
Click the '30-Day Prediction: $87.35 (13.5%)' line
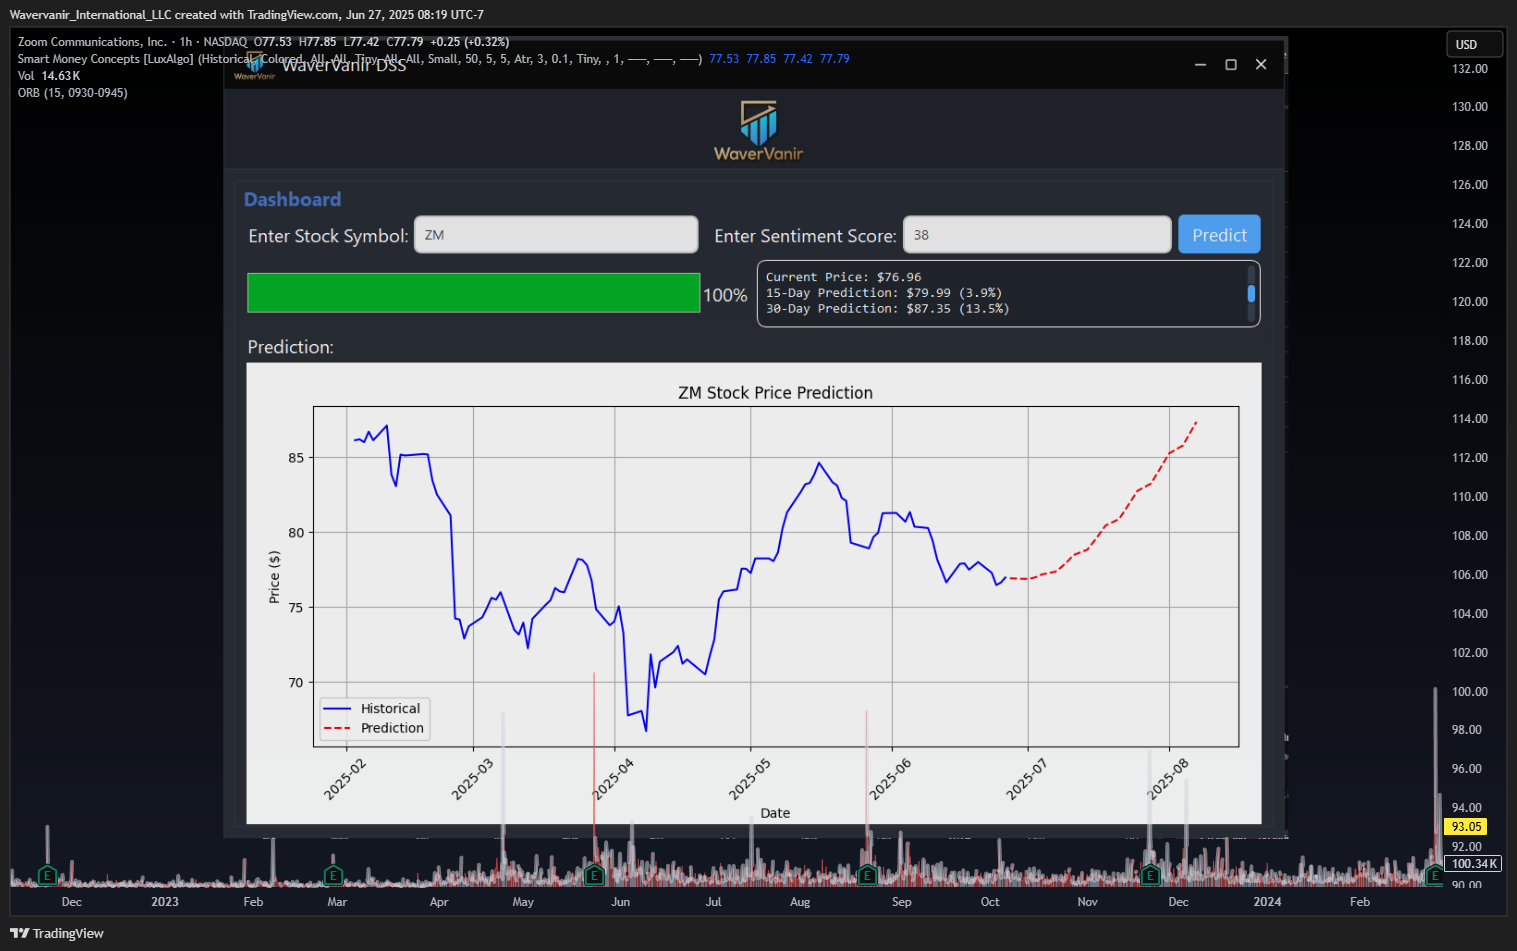tap(888, 309)
